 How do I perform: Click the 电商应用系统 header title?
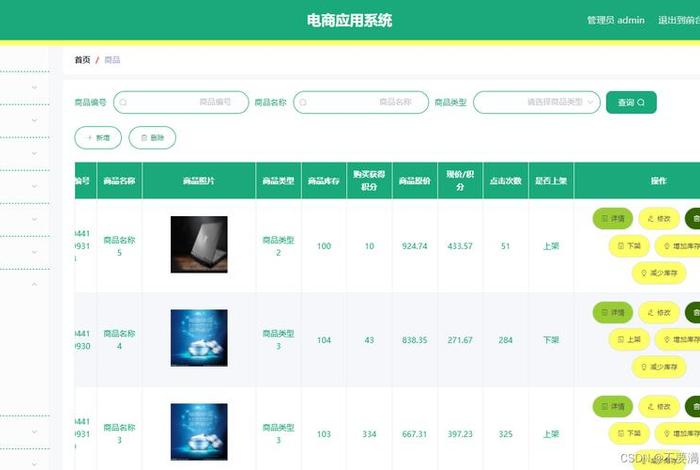[x=349, y=21]
